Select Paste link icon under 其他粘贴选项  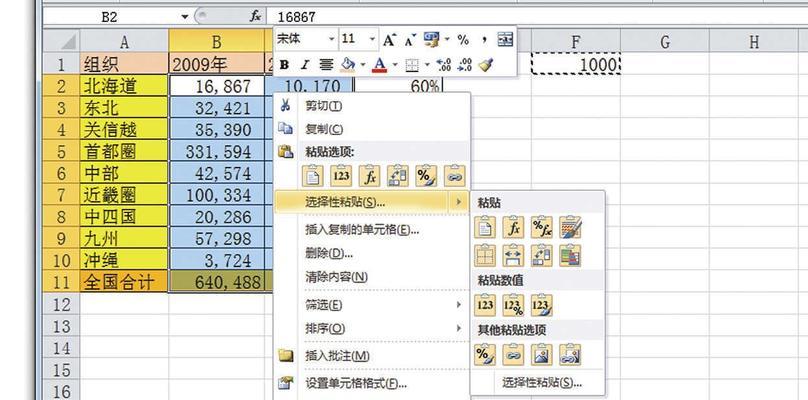coord(513,355)
